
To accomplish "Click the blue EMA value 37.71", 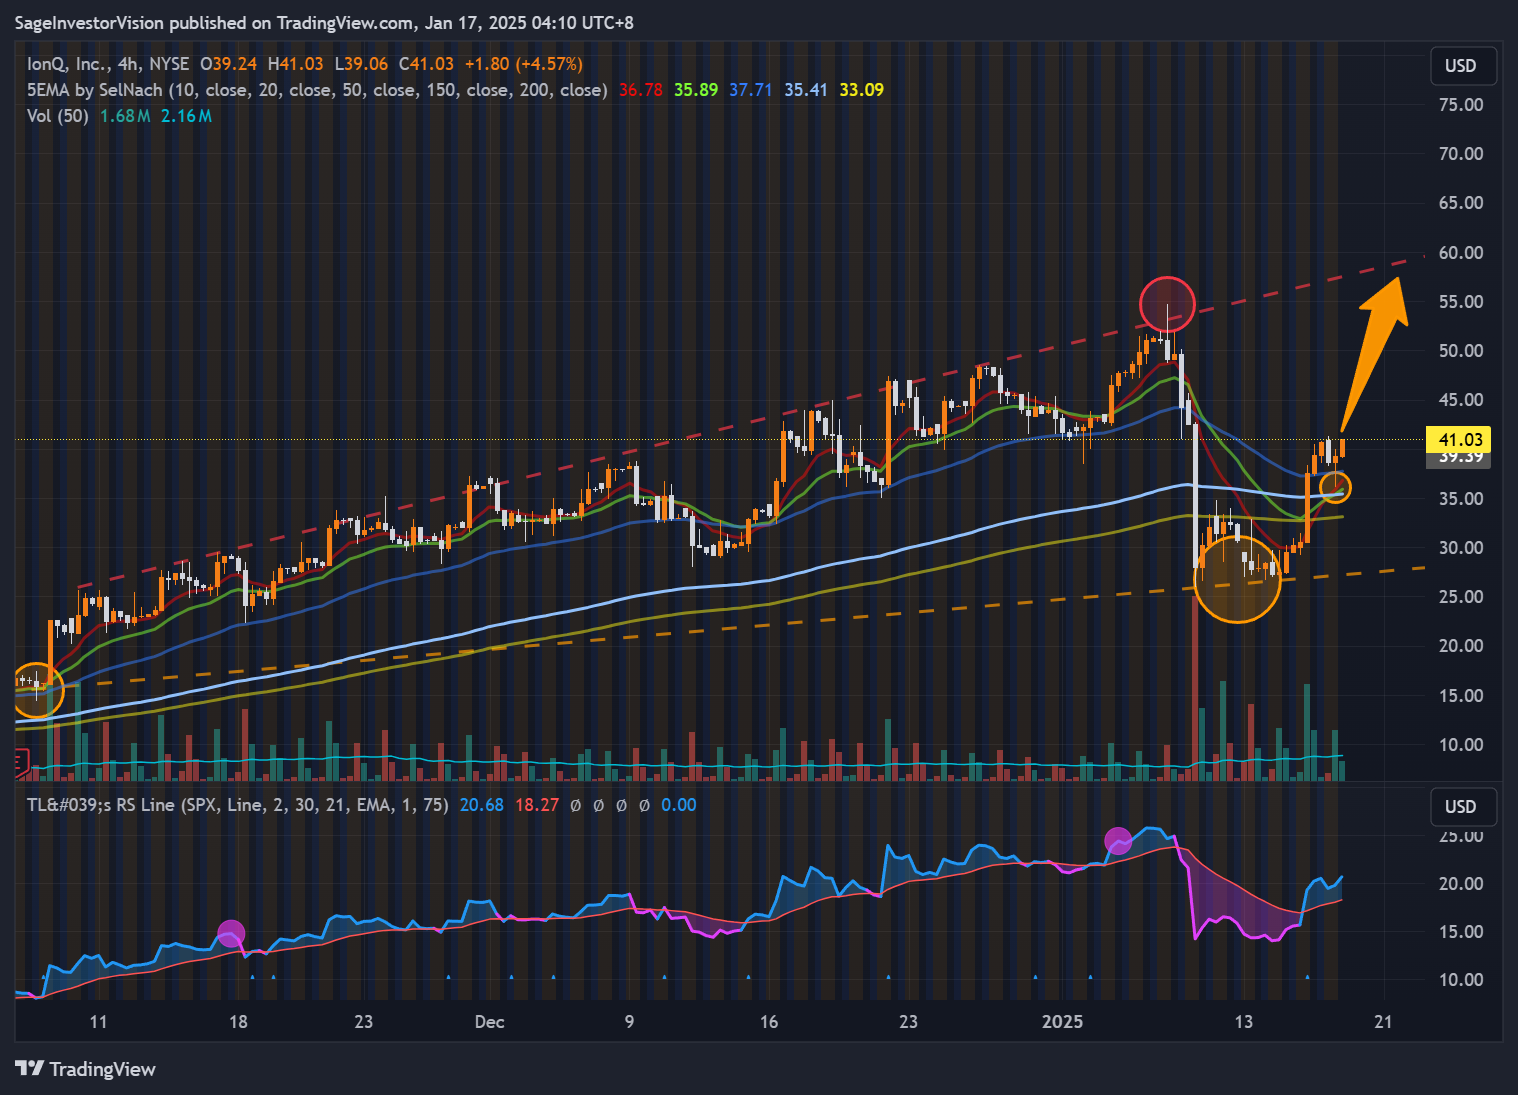I will click(751, 90).
